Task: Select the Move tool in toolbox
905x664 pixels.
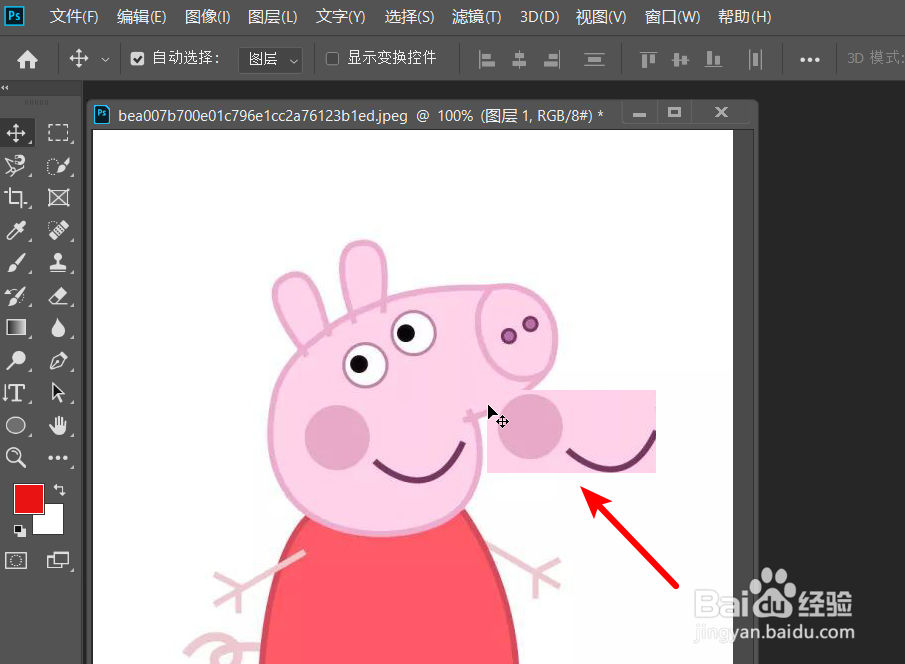Action: tap(17, 133)
